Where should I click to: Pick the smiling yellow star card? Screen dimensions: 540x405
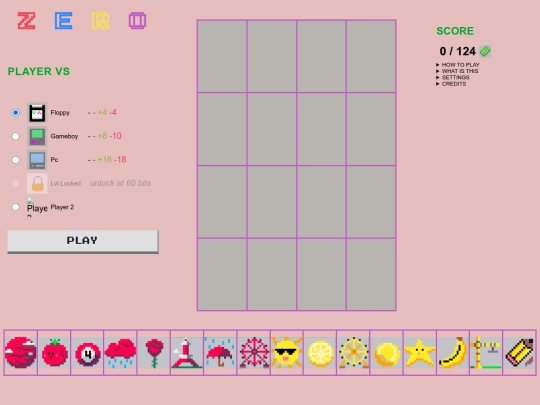tap(419, 353)
